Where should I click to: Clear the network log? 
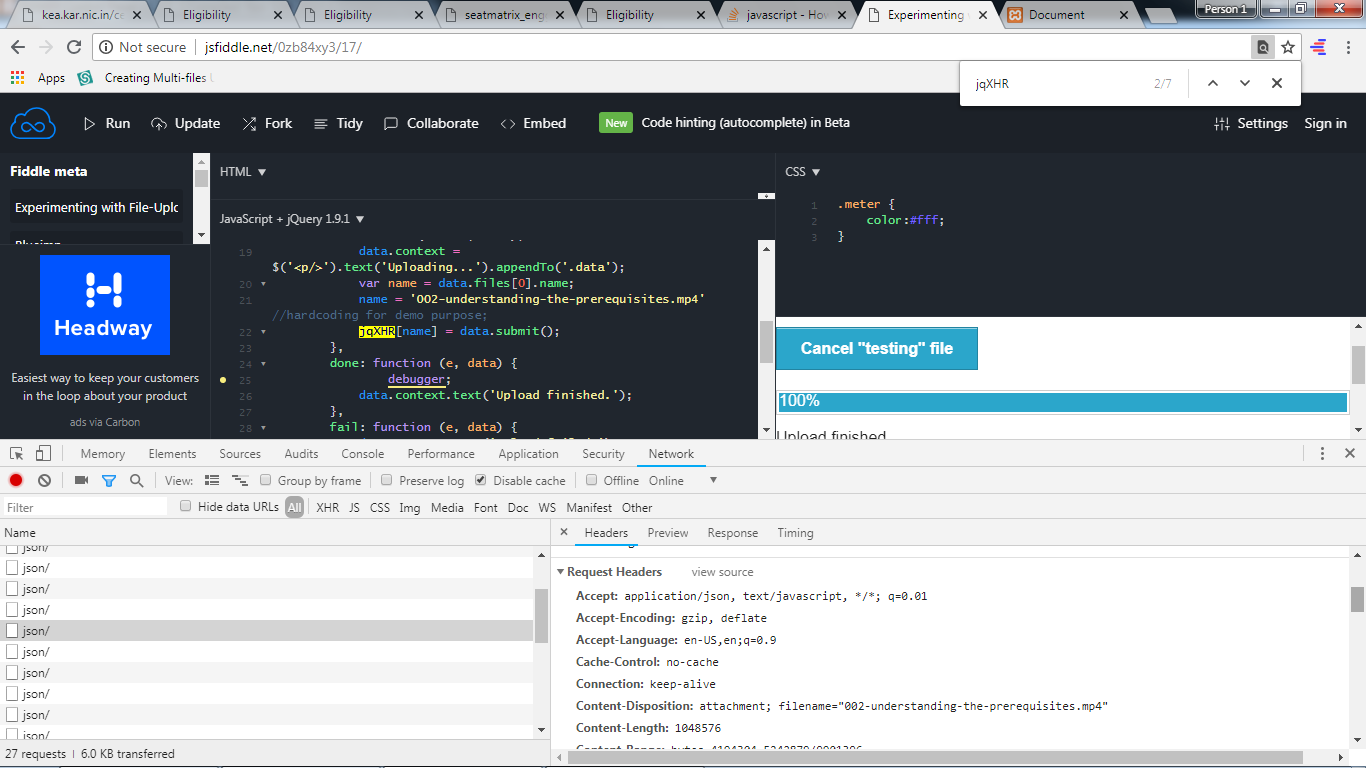(44, 481)
